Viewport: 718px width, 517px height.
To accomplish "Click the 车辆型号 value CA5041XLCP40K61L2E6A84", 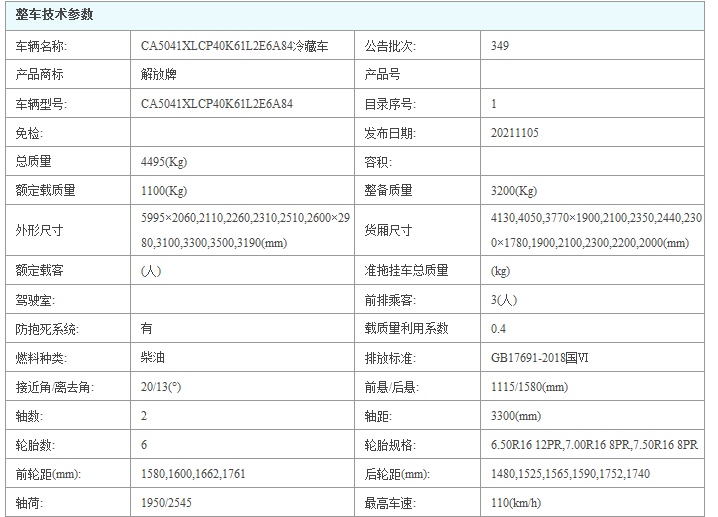I will [x=216, y=103].
